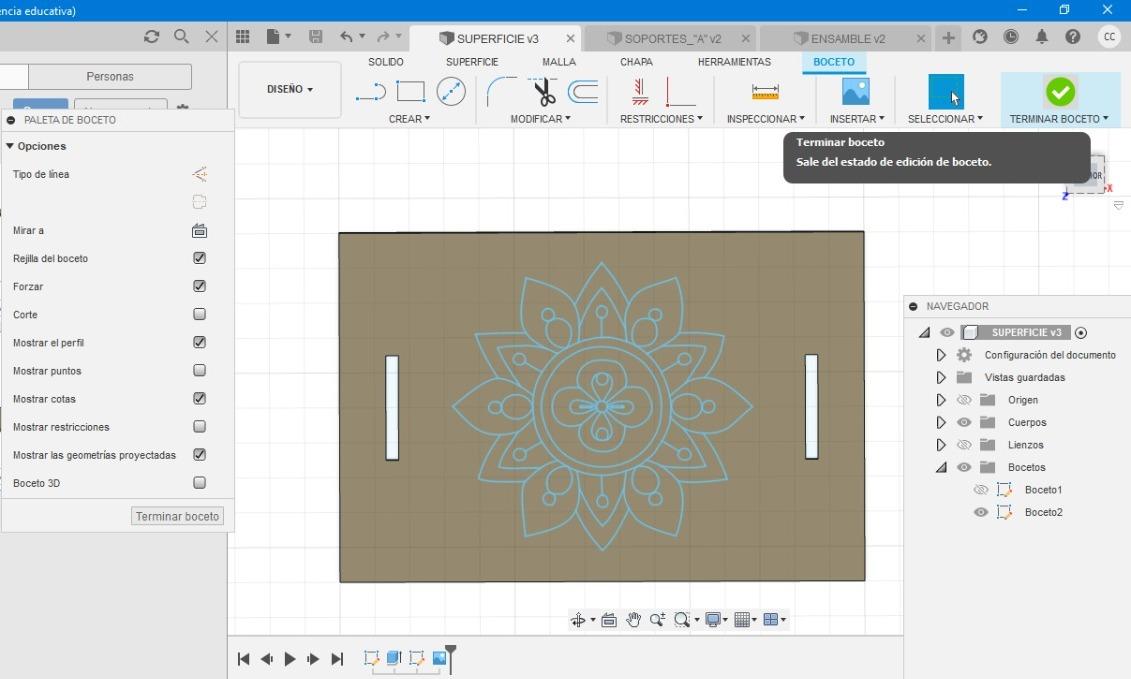Click the Select tool icon

(x=946, y=92)
